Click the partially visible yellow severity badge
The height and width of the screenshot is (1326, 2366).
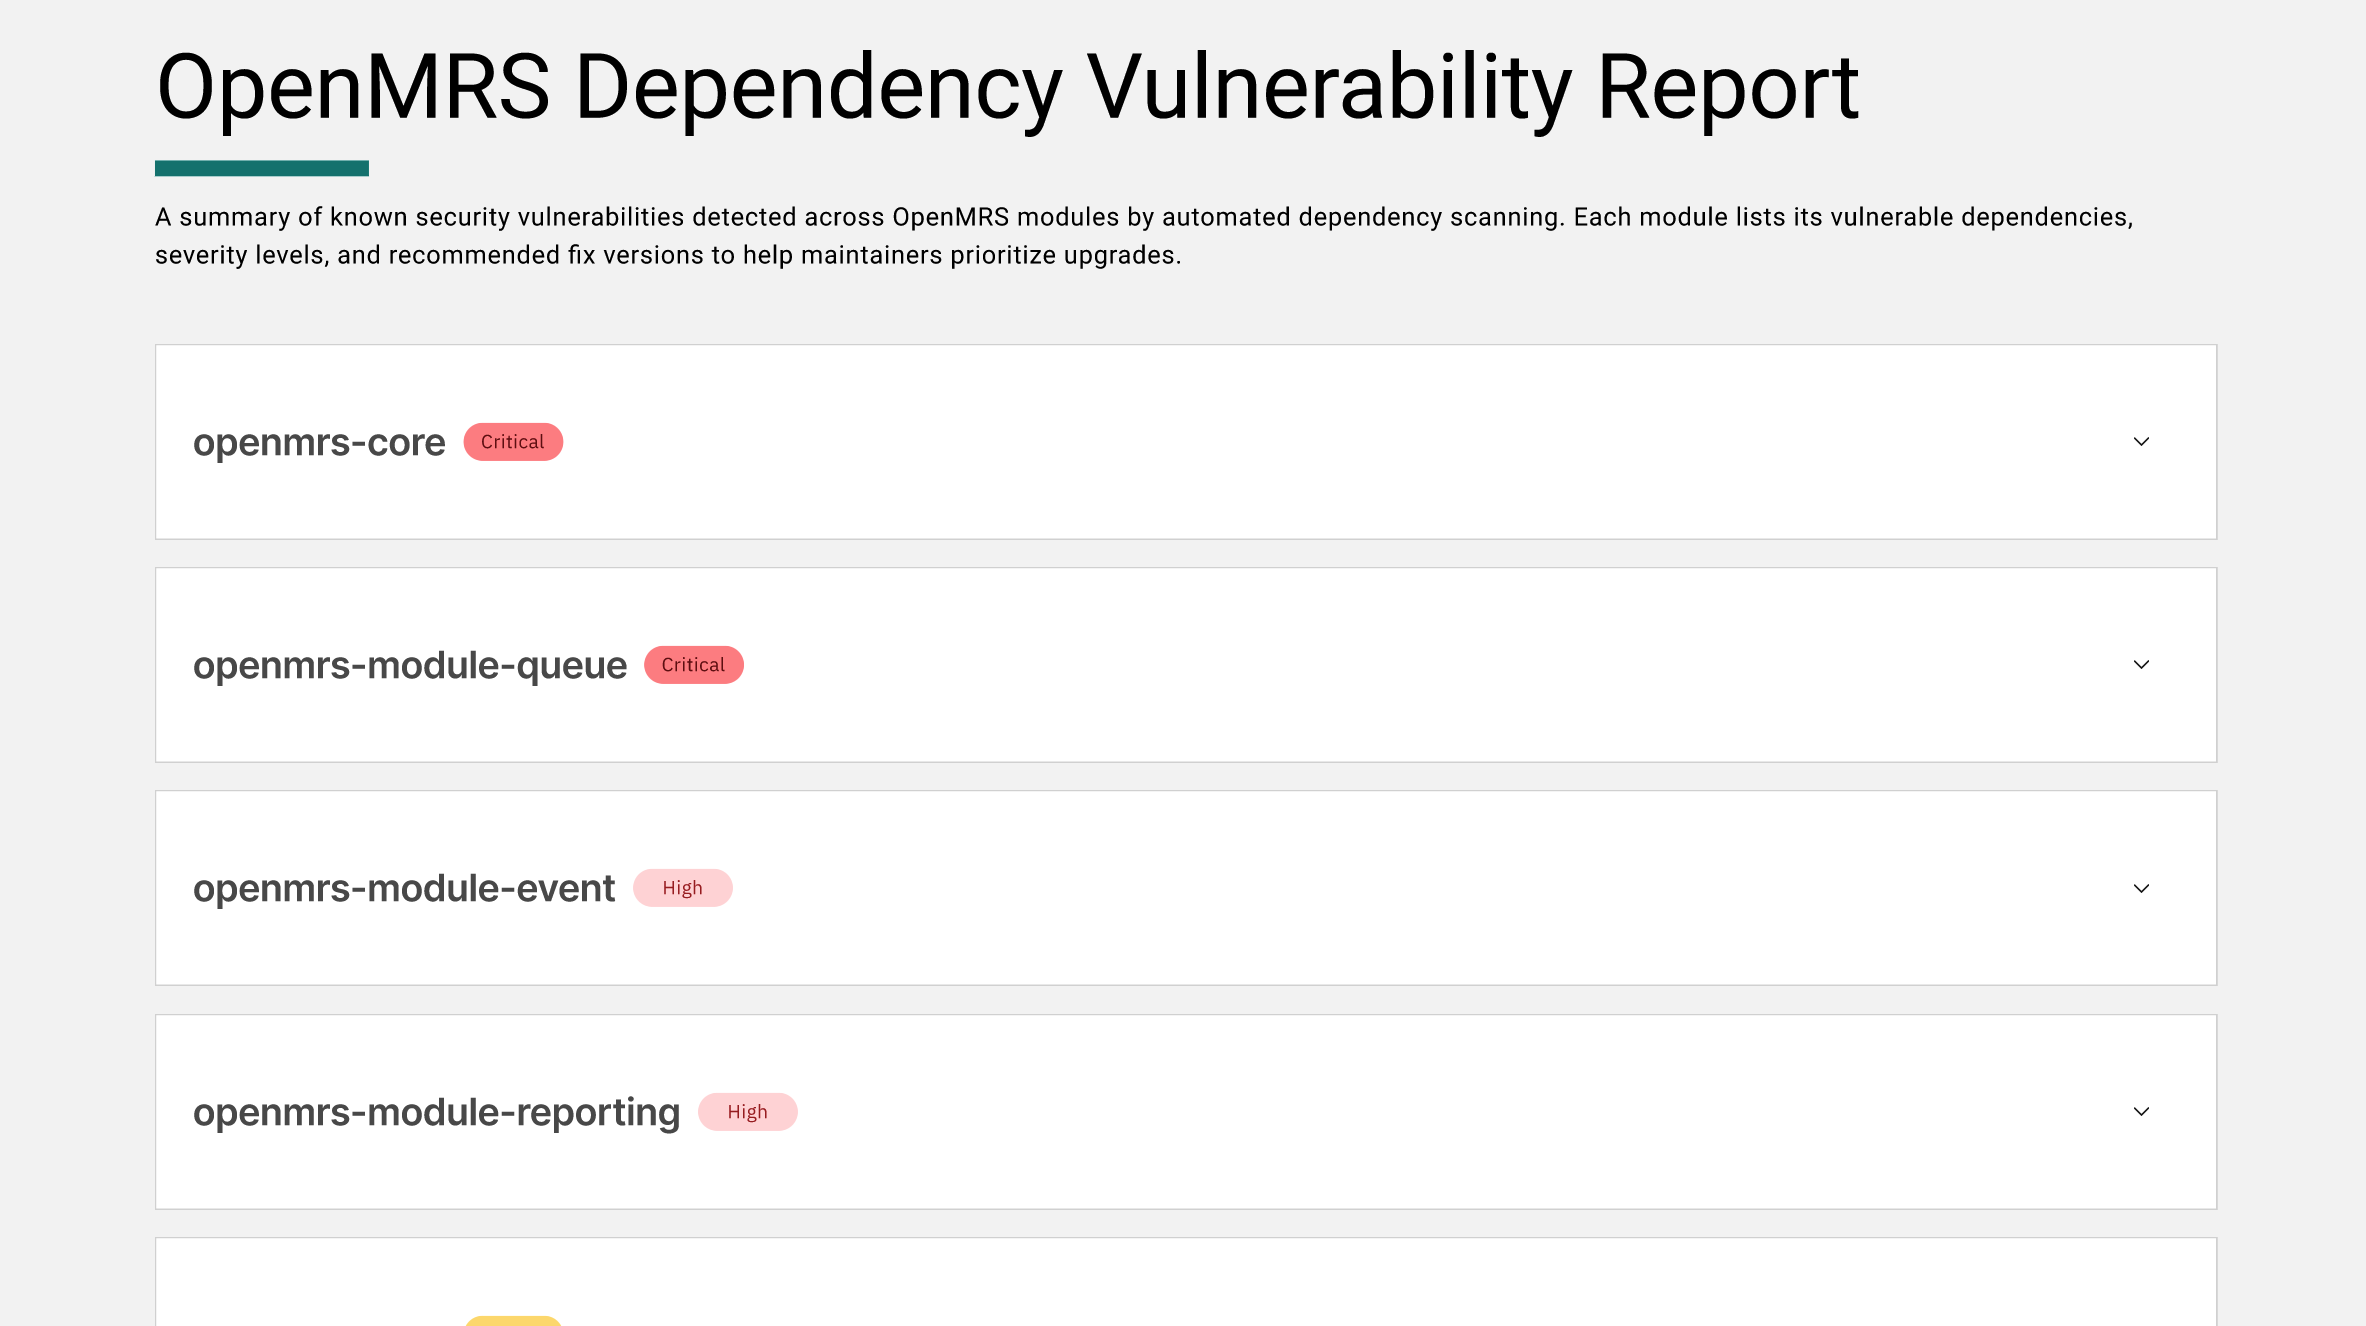pyautogui.click(x=513, y=1321)
